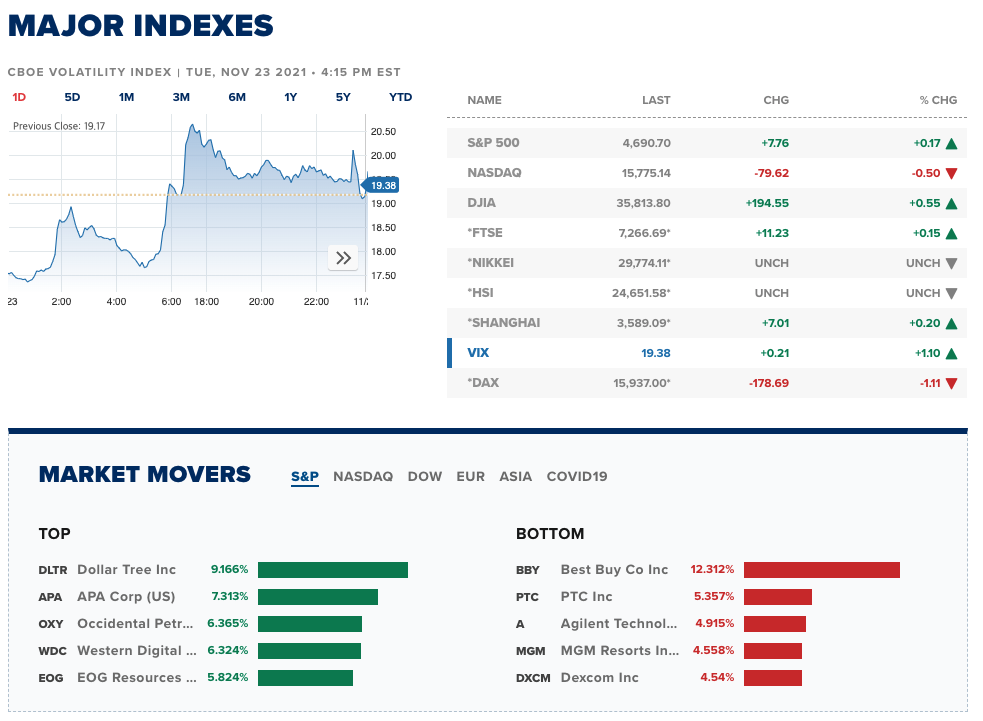The width and height of the screenshot is (983, 721).
Task: Open DXCM ticker in bottom movers
Action: [x=533, y=678]
